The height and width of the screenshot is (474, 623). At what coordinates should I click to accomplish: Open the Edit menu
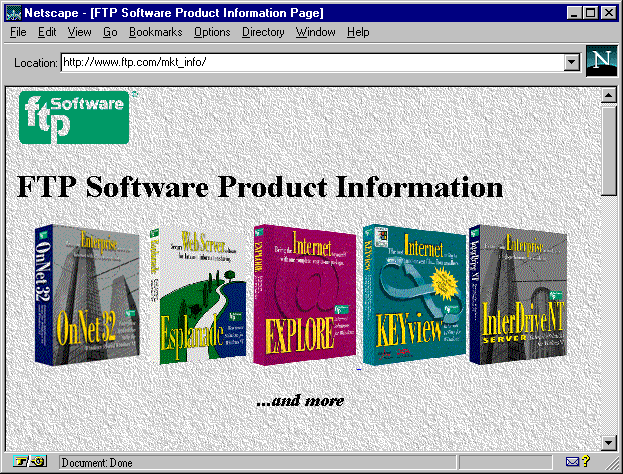(47, 32)
